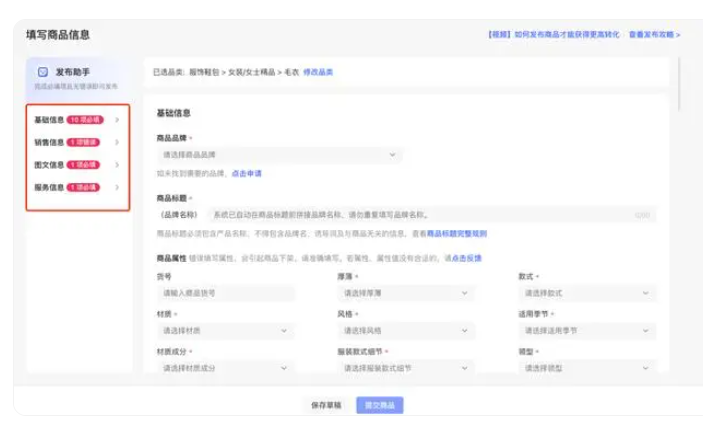This screenshot has height=425, width=703.
Task: Click the 发布助手 assistant icon
Action: click(42, 72)
